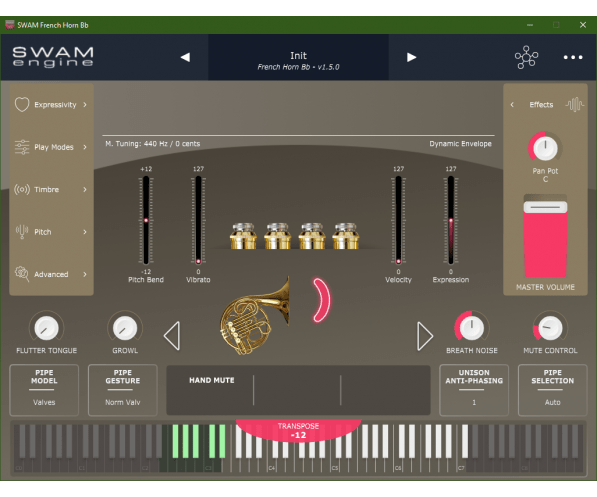Select previous instrument with left triangle

(172, 336)
